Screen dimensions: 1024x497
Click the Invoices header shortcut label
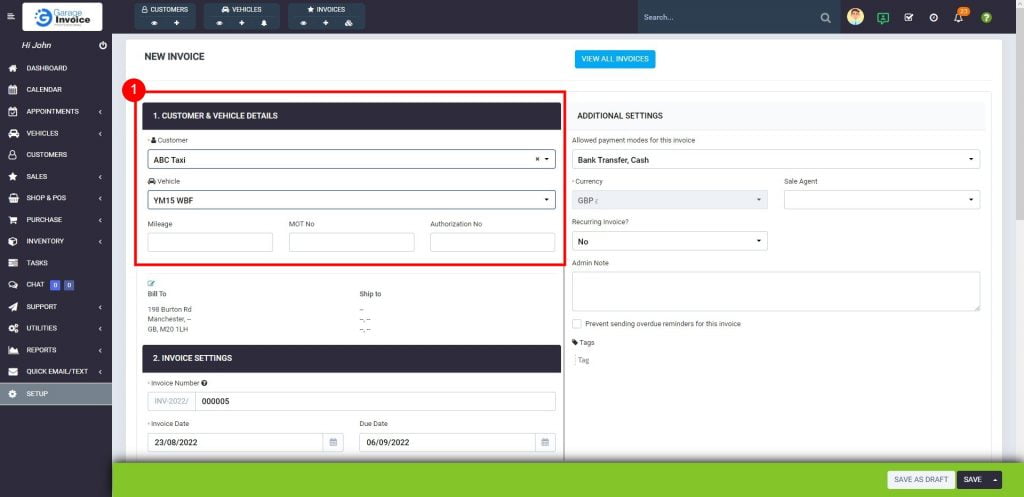click(x=326, y=10)
